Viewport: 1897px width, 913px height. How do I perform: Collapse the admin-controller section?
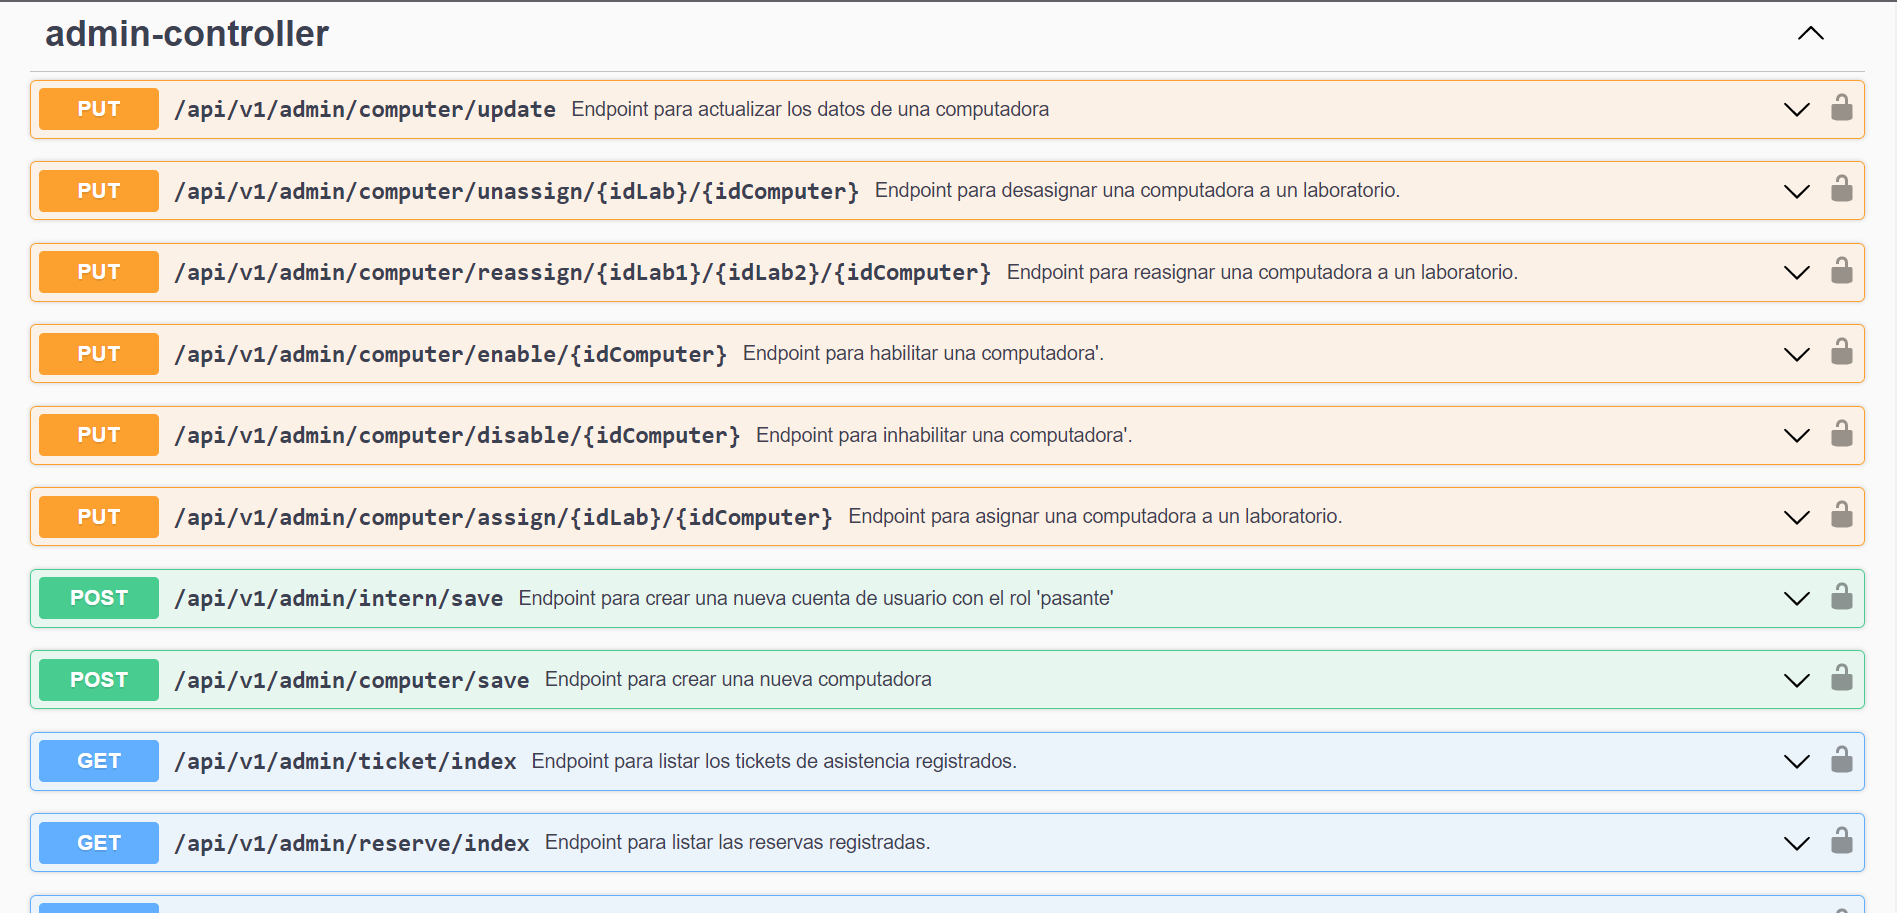click(1810, 33)
